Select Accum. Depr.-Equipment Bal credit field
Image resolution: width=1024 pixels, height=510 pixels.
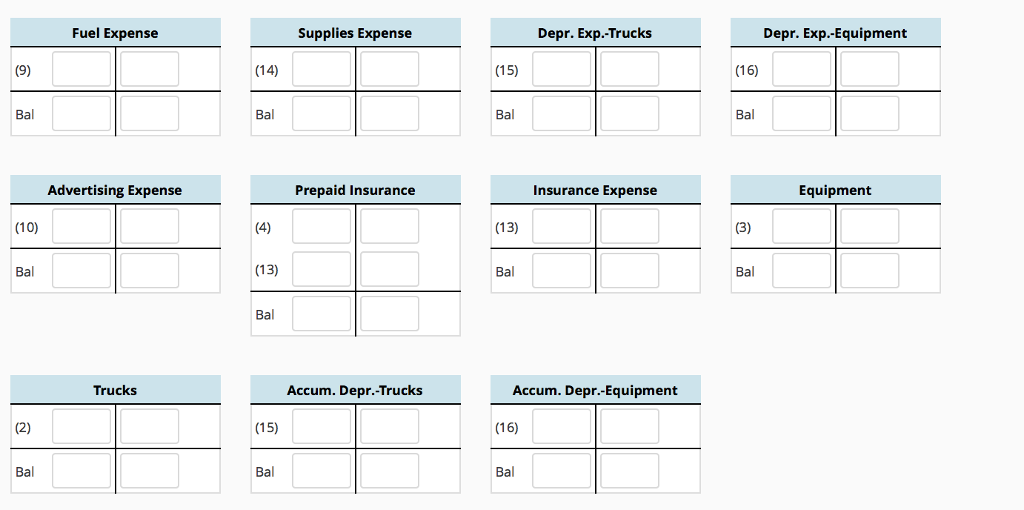tap(630, 471)
